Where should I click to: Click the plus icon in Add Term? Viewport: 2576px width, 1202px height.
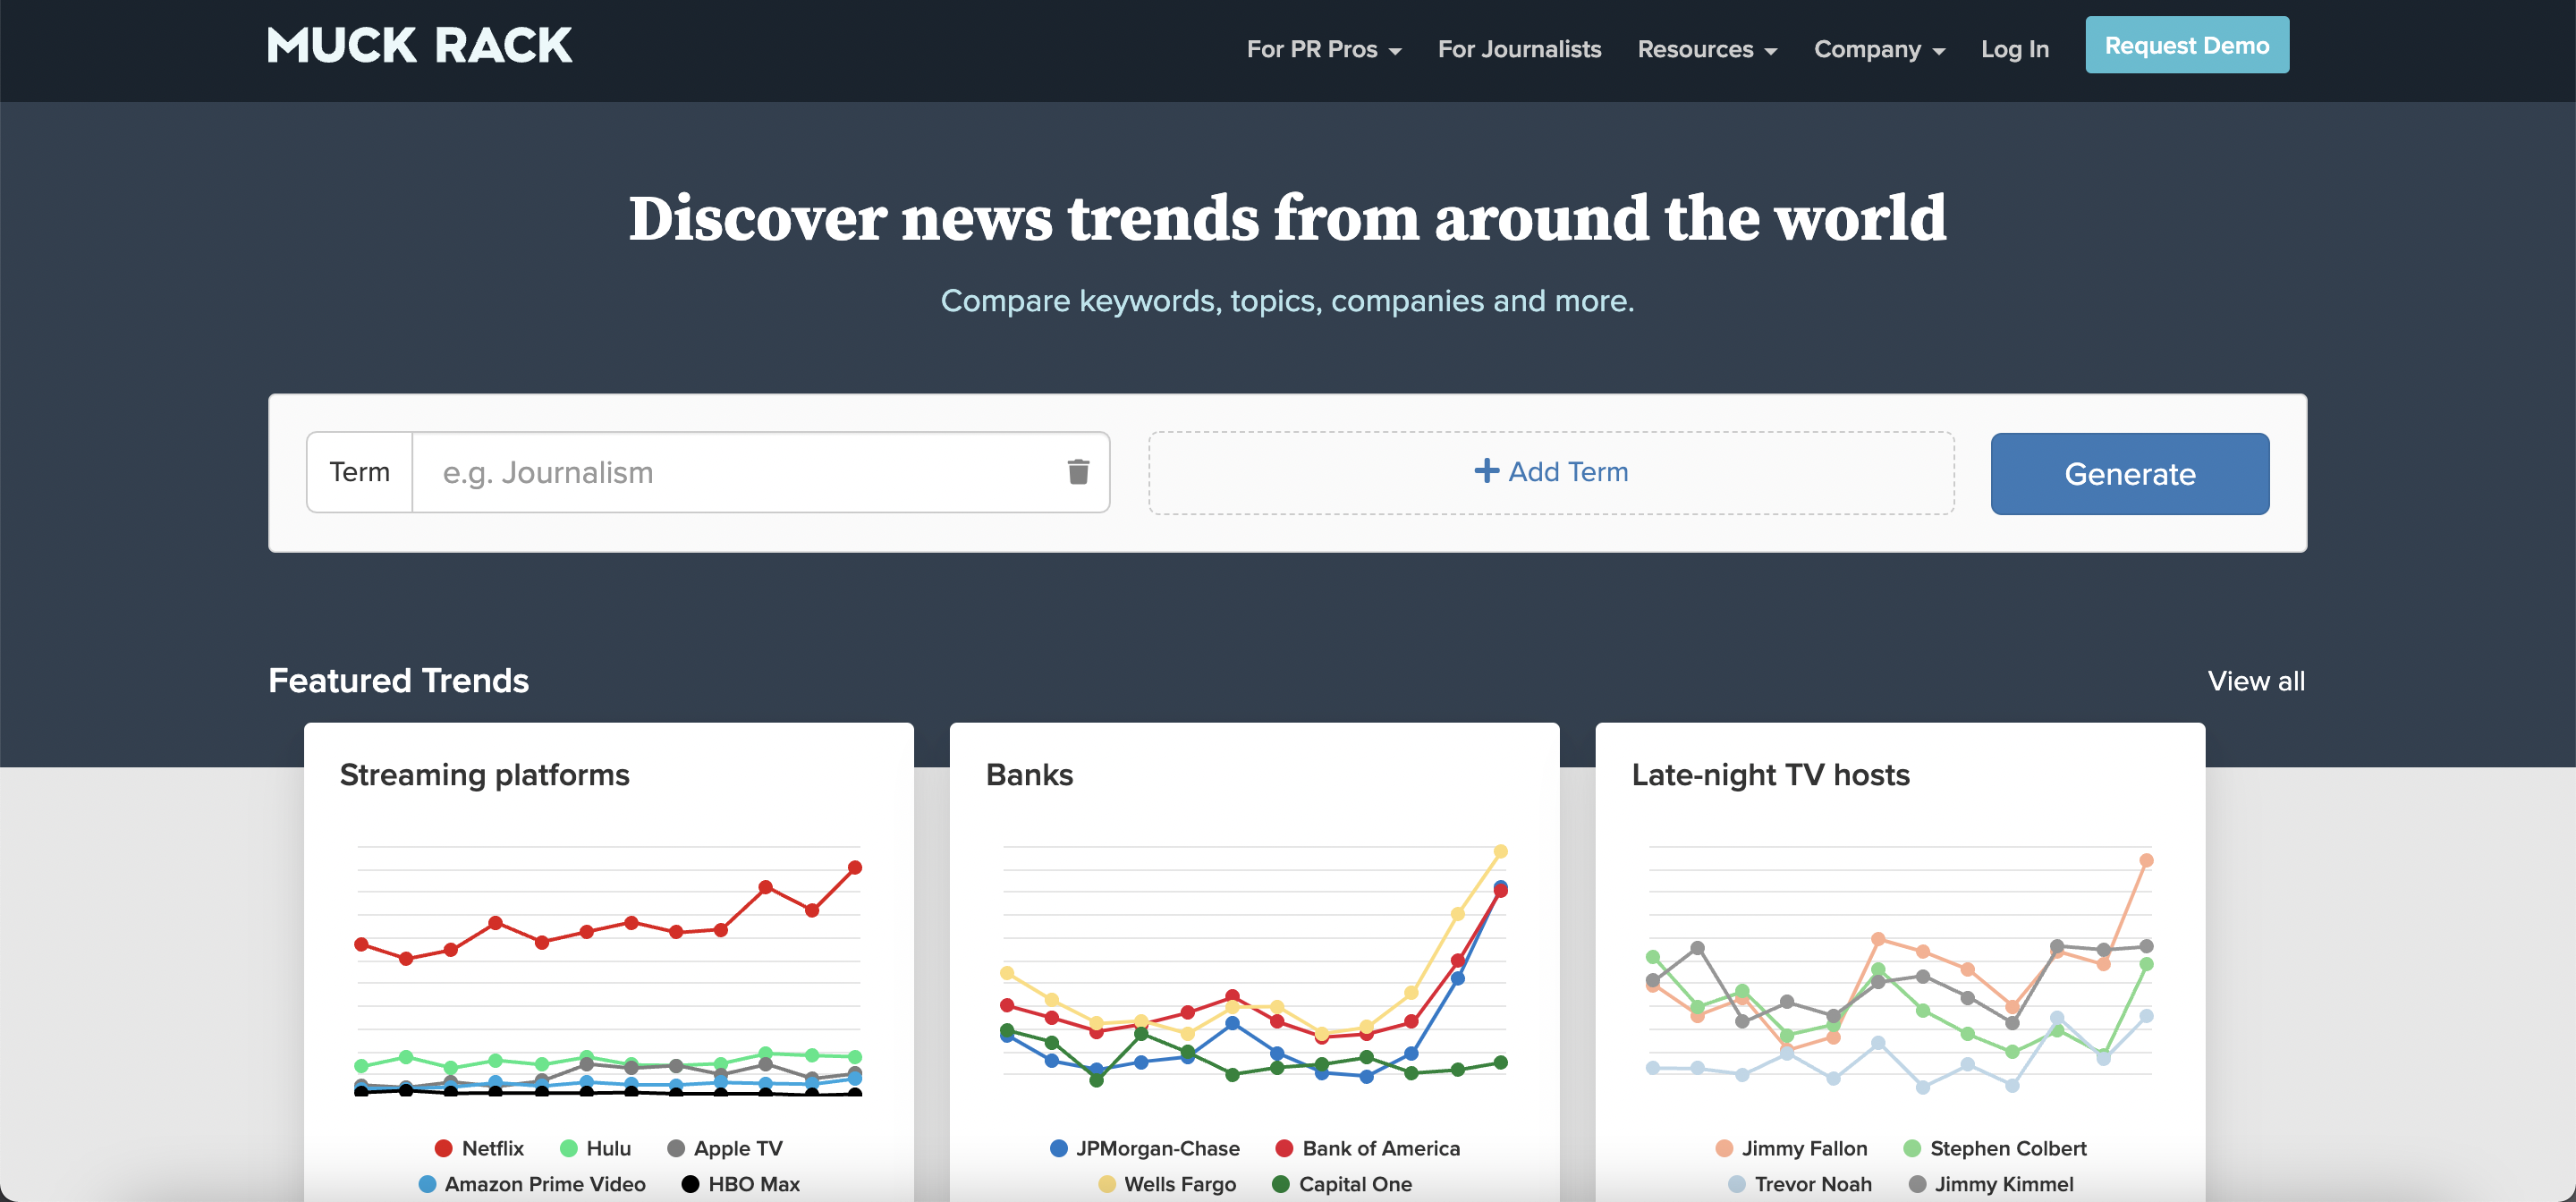tap(1487, 471)
